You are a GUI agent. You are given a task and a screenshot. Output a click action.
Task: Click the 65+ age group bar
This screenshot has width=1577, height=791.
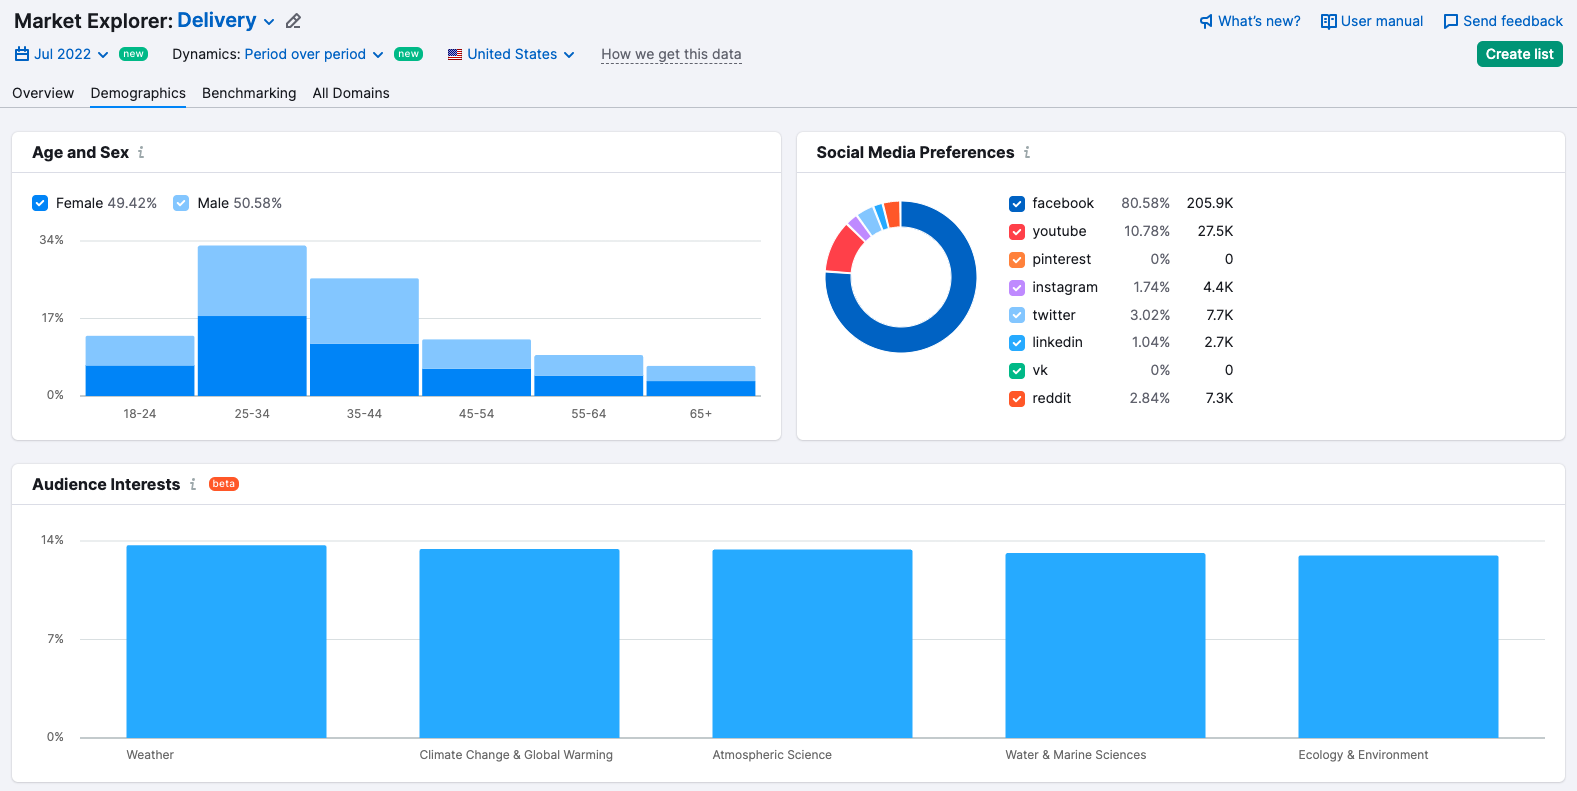pos(701,381)
